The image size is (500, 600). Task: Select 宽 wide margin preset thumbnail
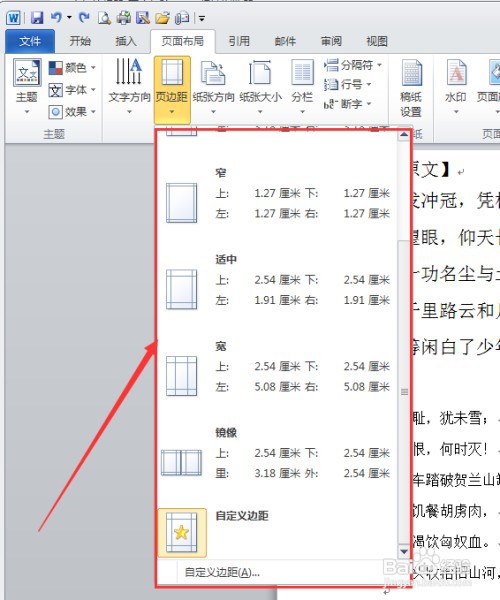(x=182, y=376)
